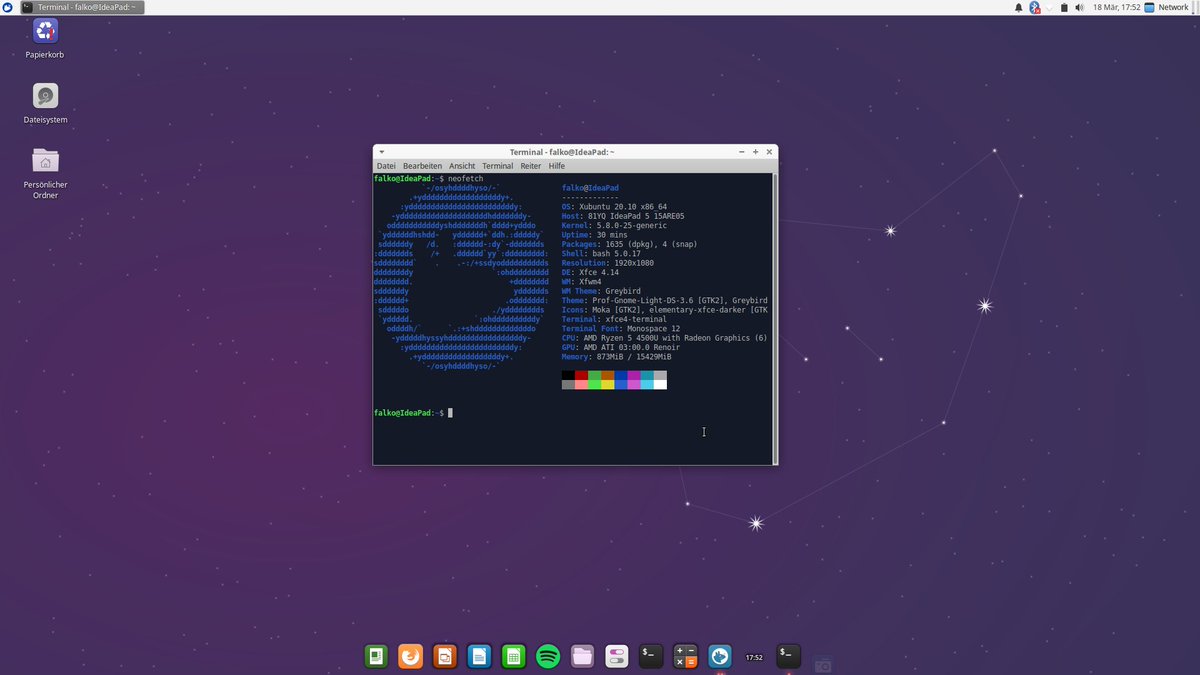Click the 'Resolution: 1920x1080' line
The image size is (1200, 675).
(x=608, y=263)
